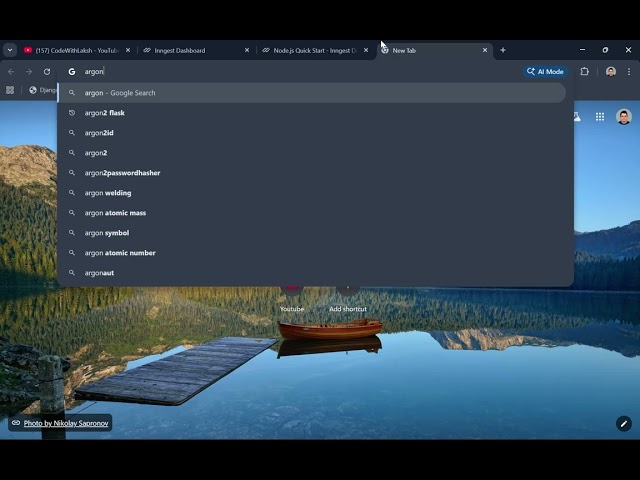Close the CodeWithLaksh YouTube tab

(x=128, y=50)
